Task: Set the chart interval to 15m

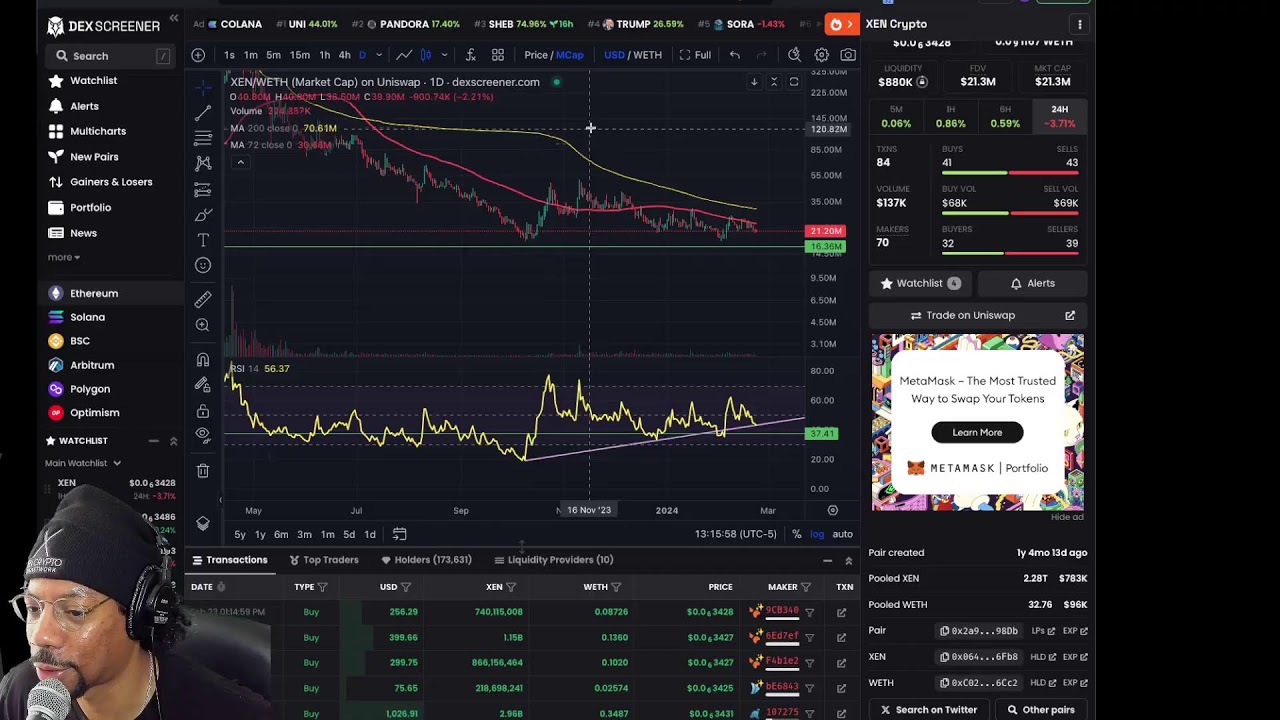Action: (x=299, y=55)
